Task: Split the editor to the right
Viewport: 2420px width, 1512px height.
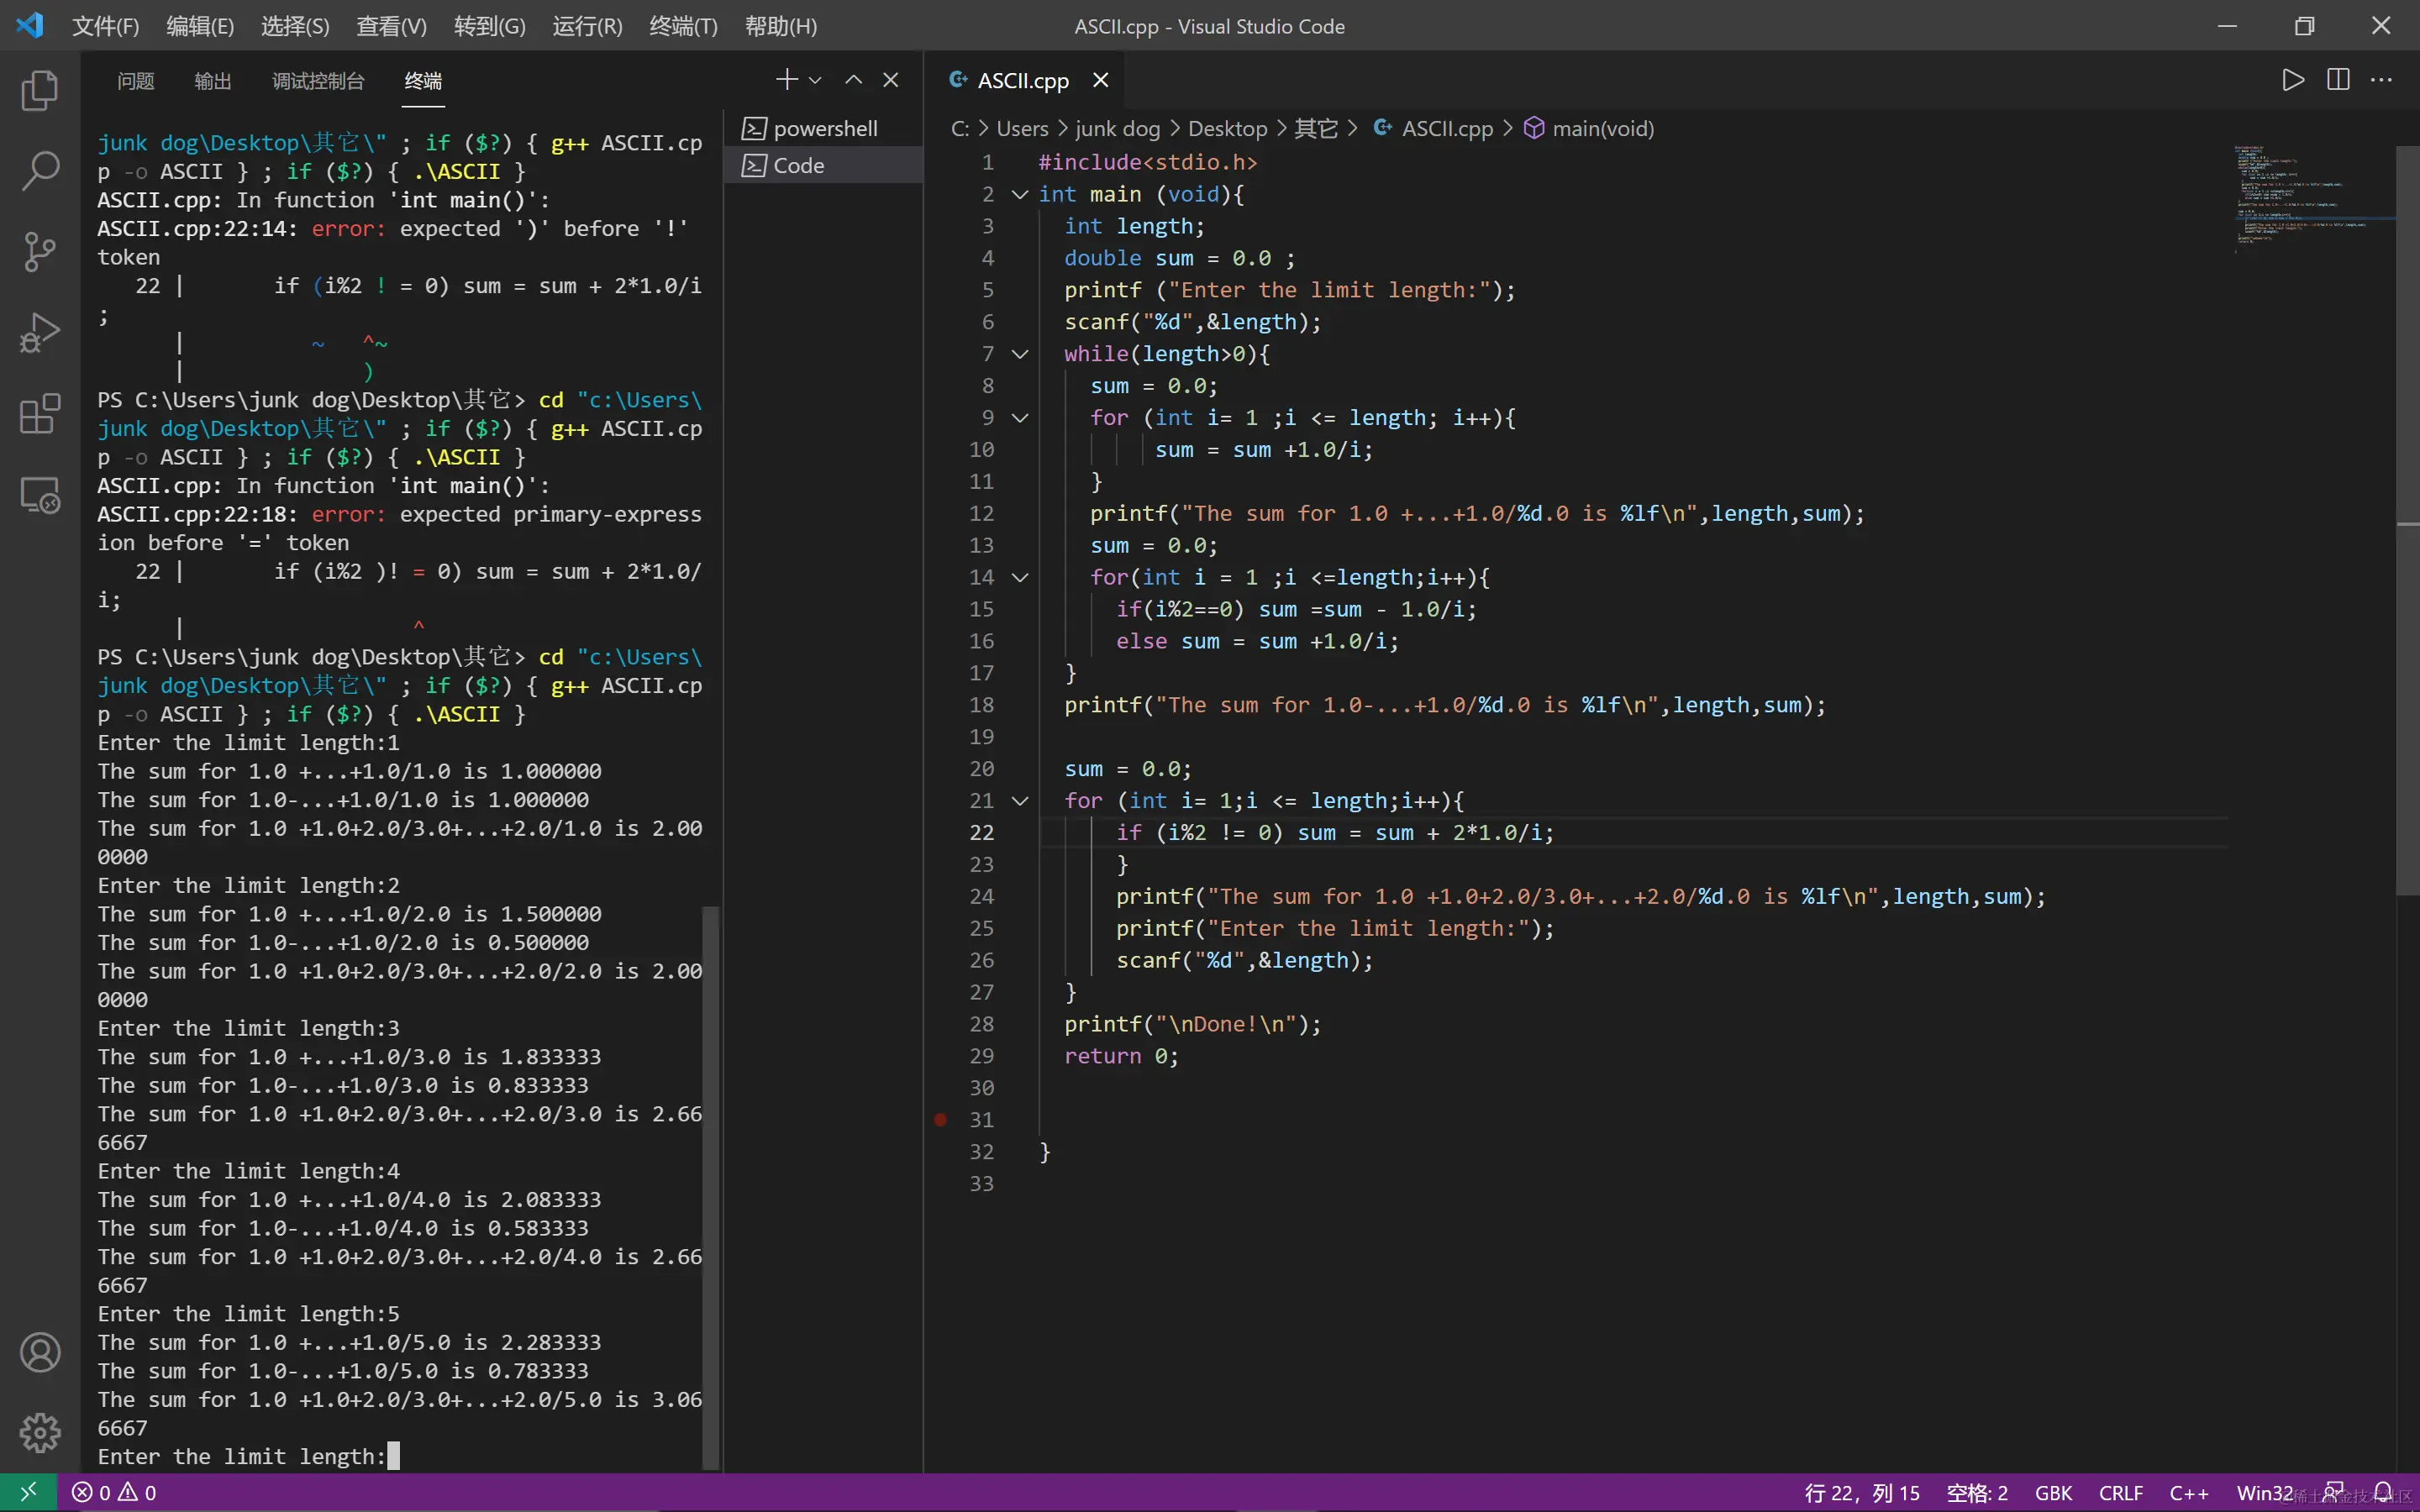Action: click(2338, 80)
